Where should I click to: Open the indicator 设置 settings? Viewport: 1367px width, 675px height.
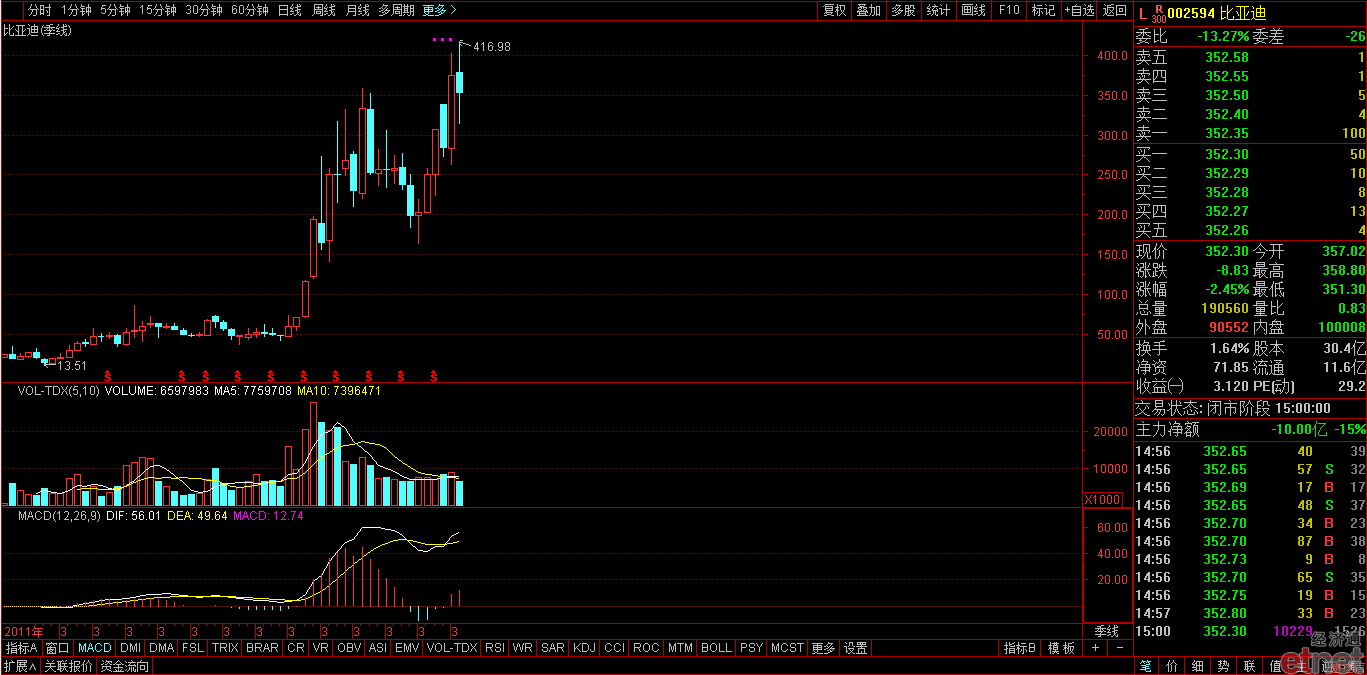855,648
